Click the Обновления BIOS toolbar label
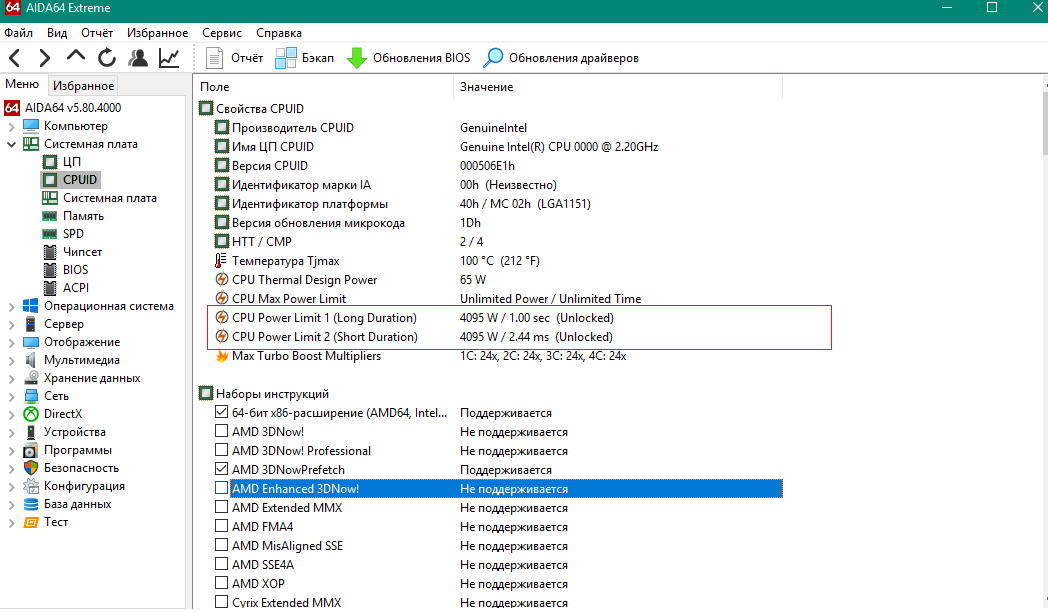1048x612 pixels. click(x=422, y=58)
